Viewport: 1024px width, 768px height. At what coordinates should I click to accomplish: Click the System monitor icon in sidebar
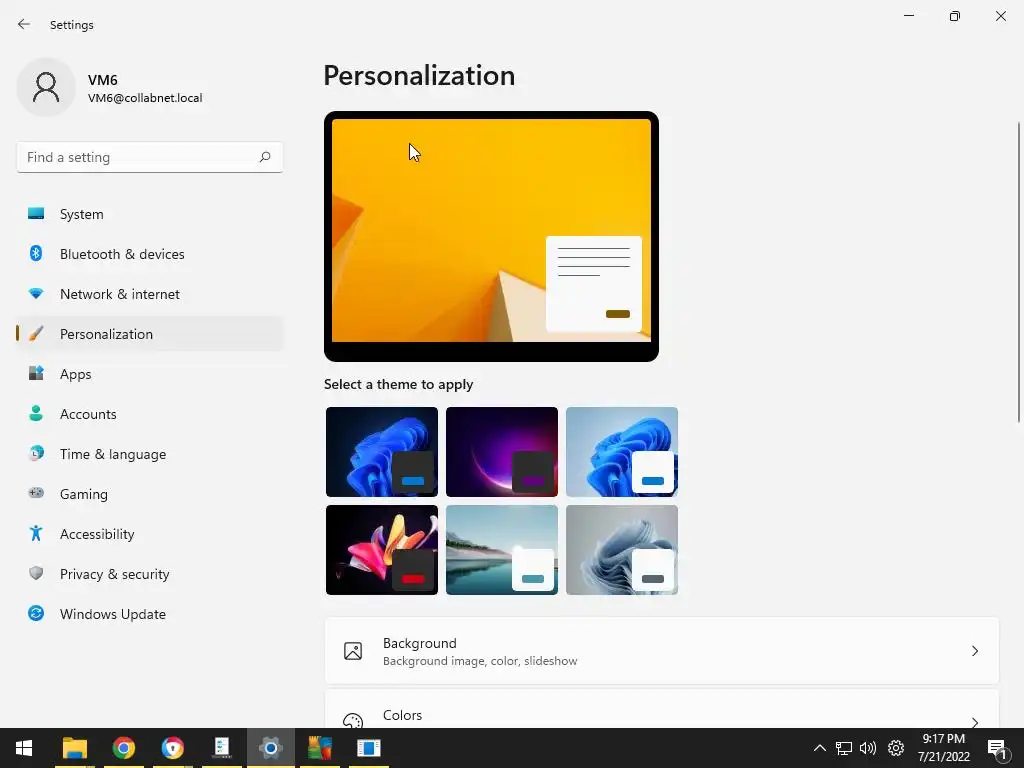pyautogui.click(x=36, y=214)
